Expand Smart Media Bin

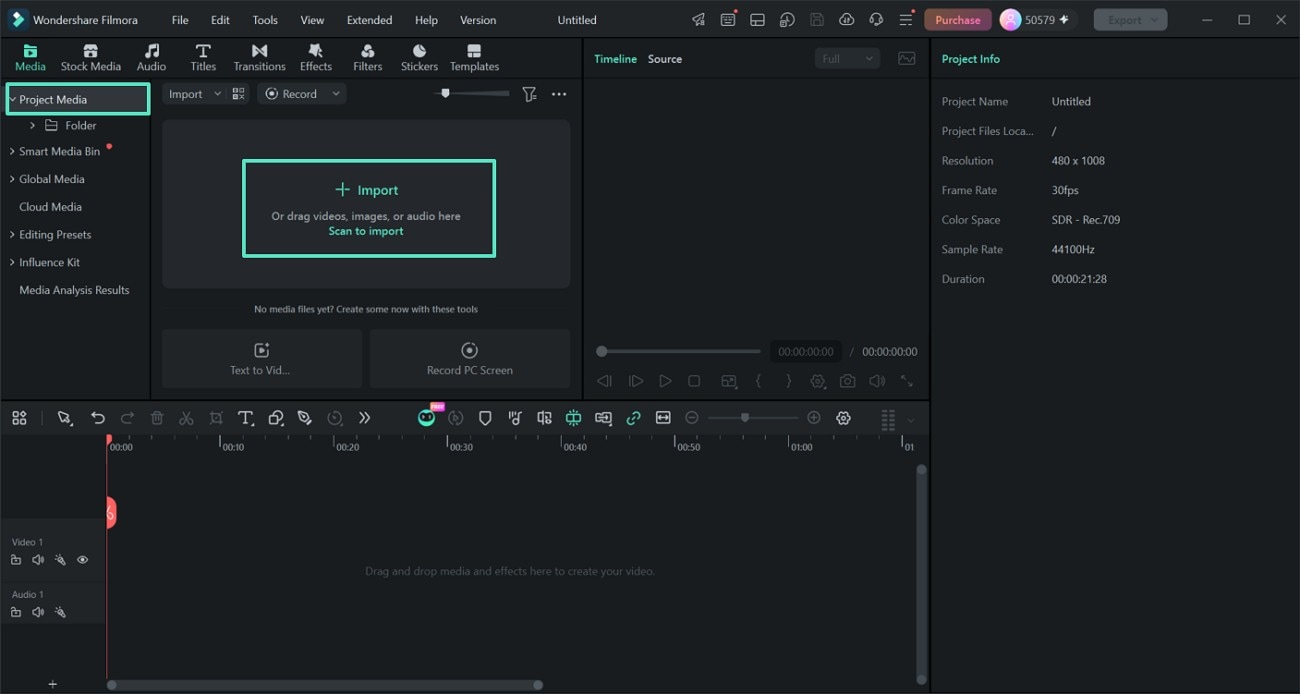point(12,152)
